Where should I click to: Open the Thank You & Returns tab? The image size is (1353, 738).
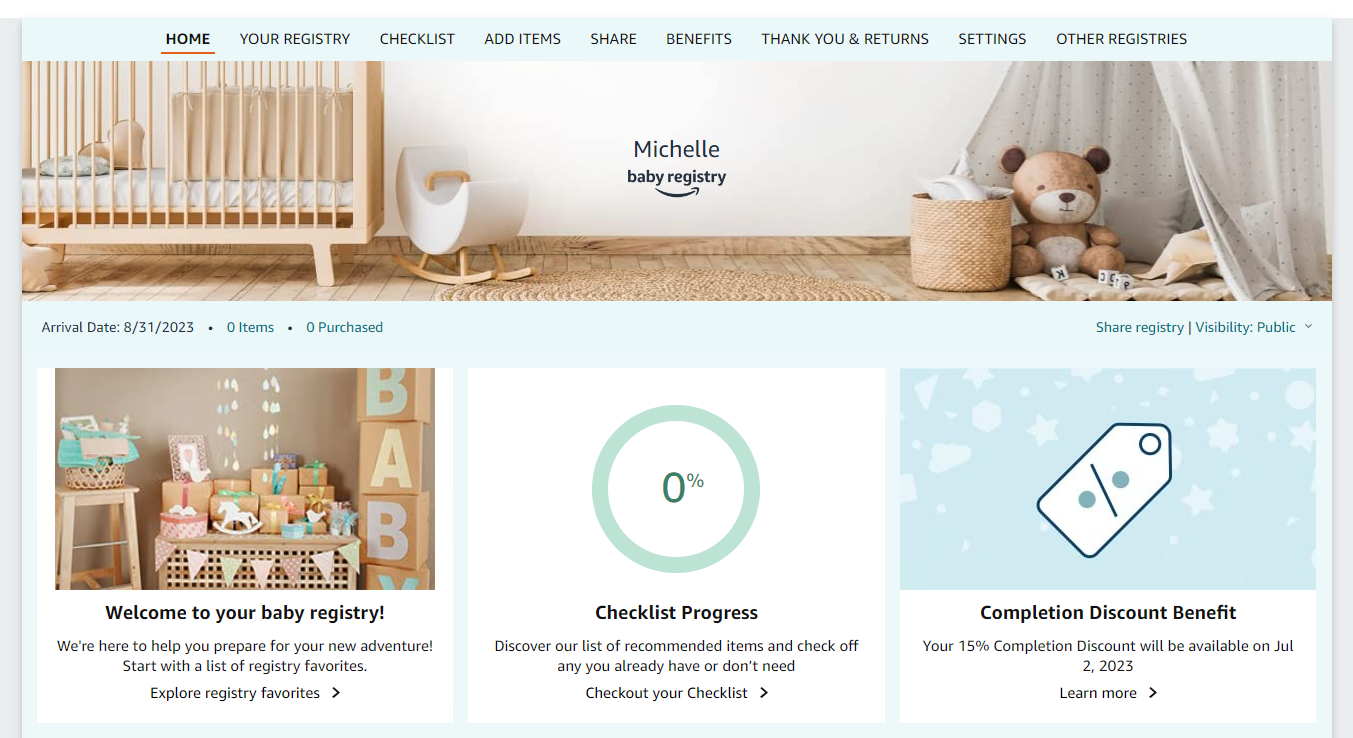[845, 39]
